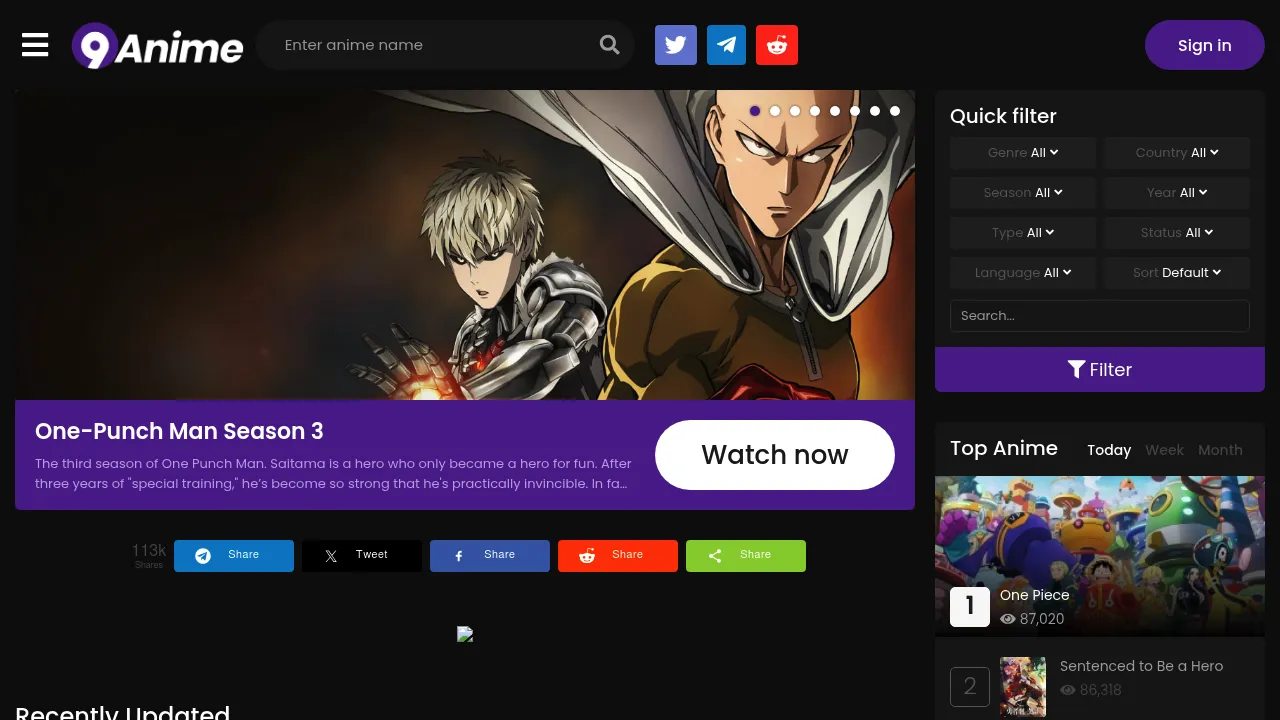Click the Tweet share button

tap(361, 555)
